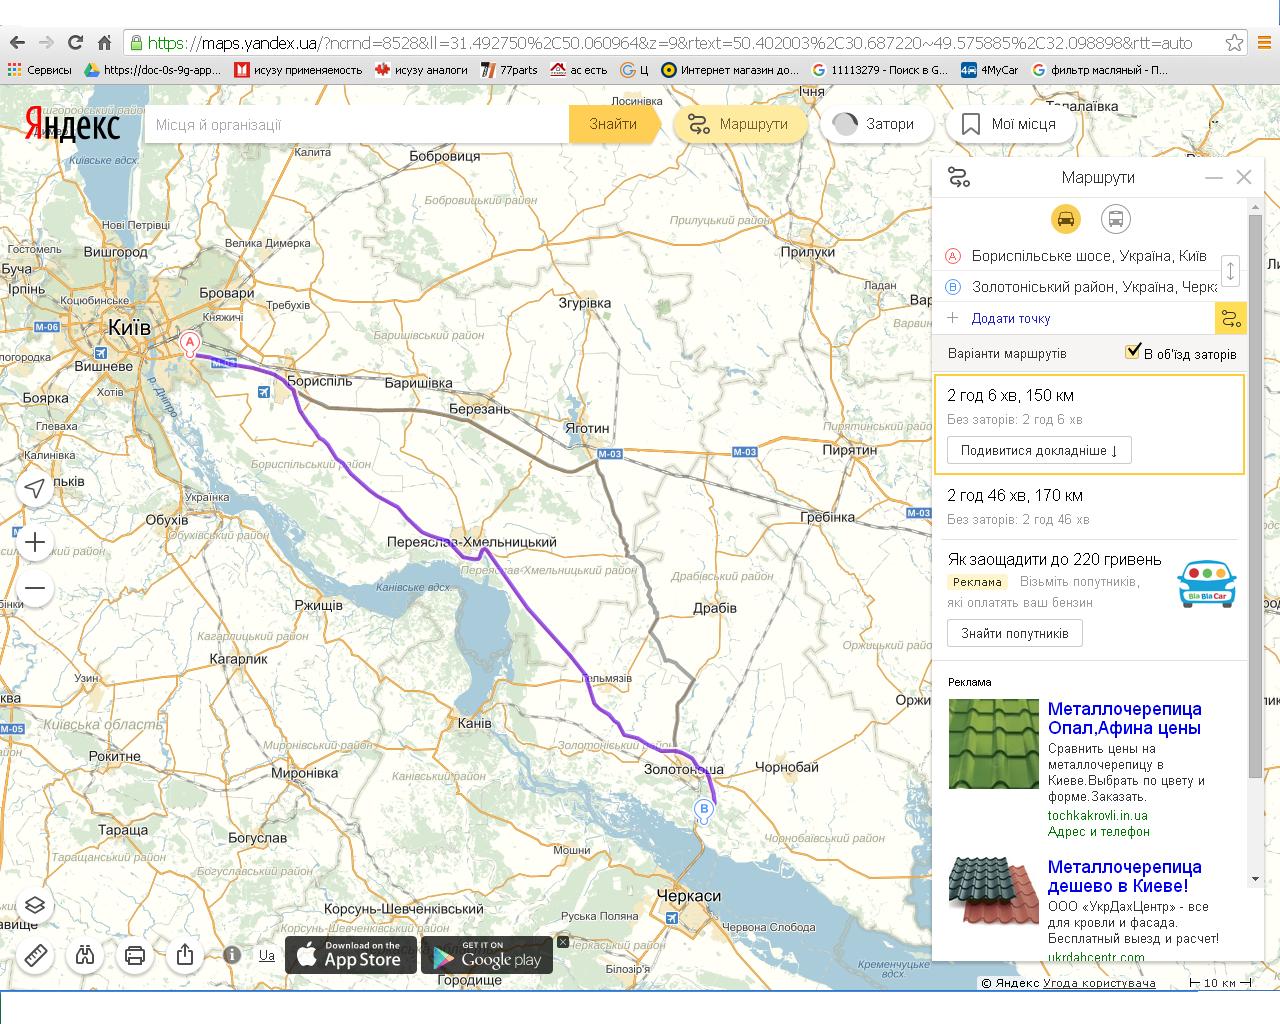The image size is (1280, 1024).
Task: Open the panoramas binoculars icon
Action: [85, 956]
